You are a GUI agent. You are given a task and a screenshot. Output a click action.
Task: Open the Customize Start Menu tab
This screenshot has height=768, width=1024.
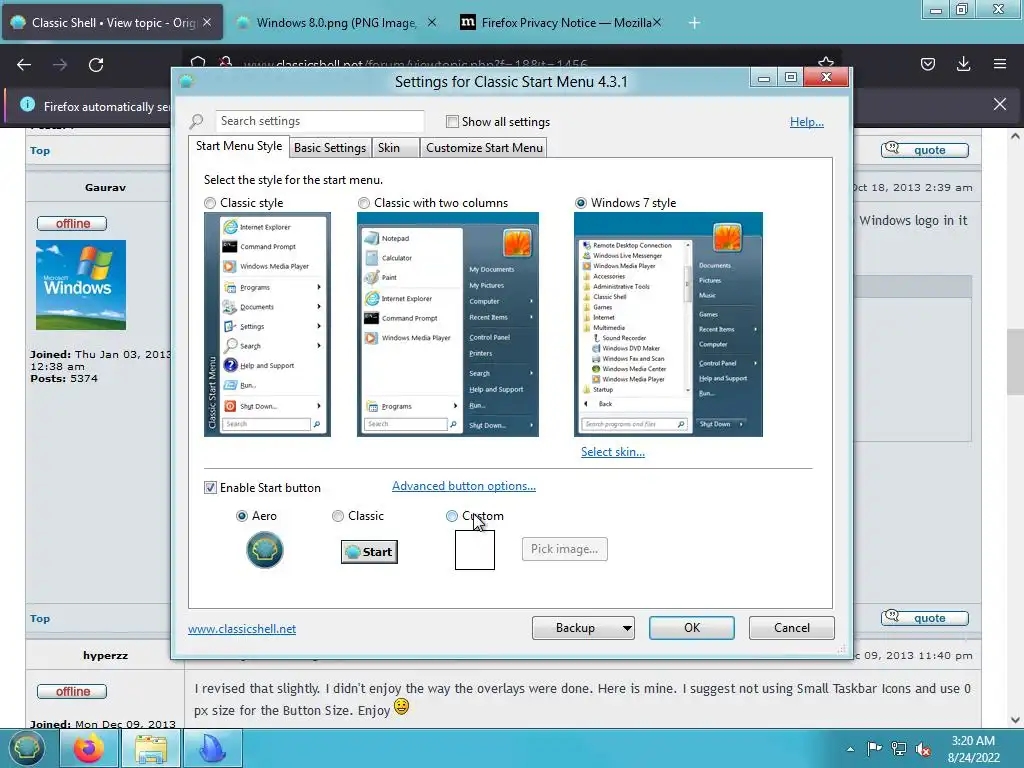point(484,148)
